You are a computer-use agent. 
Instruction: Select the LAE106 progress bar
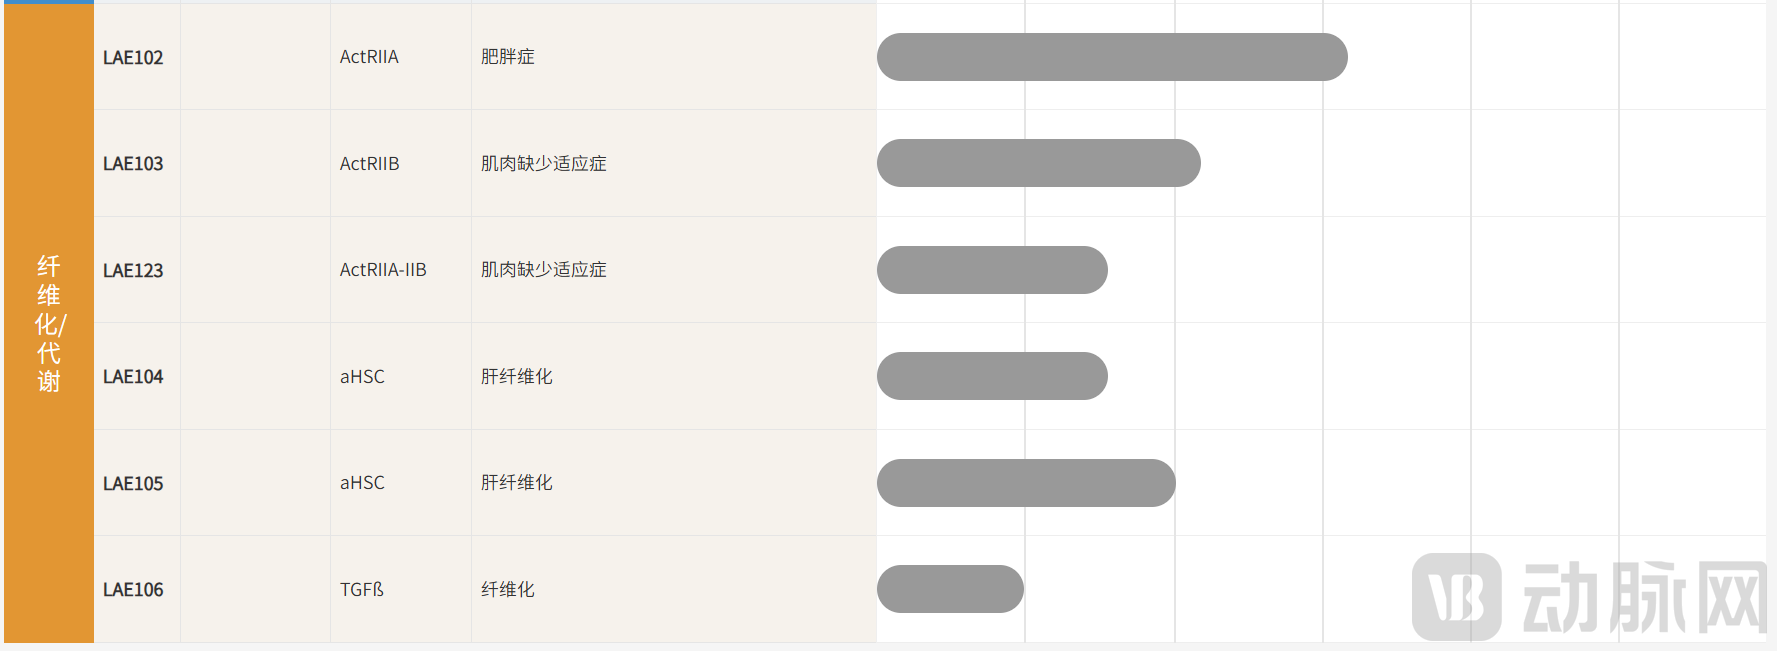pyautogui.click(x=950, y=589)
